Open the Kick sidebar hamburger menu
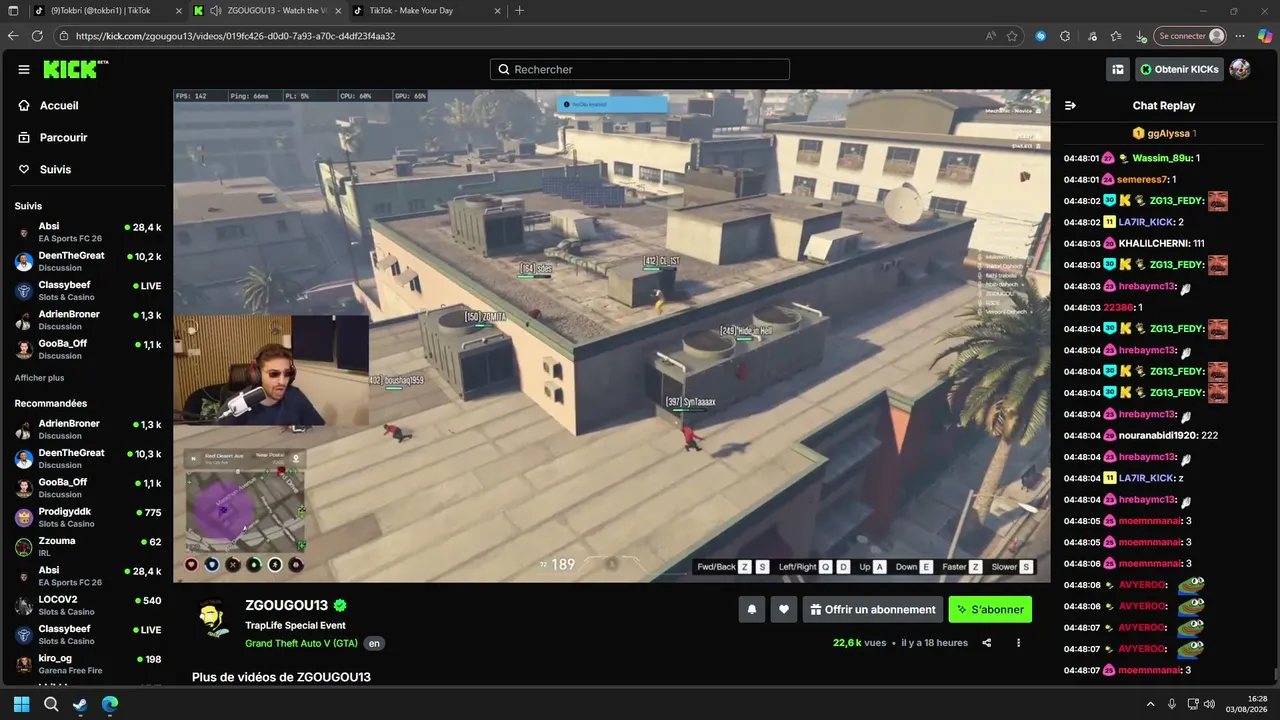Image resolution: width=1280 pixels, height=720 pixels. pyautogui.click(x=24, y=69)
